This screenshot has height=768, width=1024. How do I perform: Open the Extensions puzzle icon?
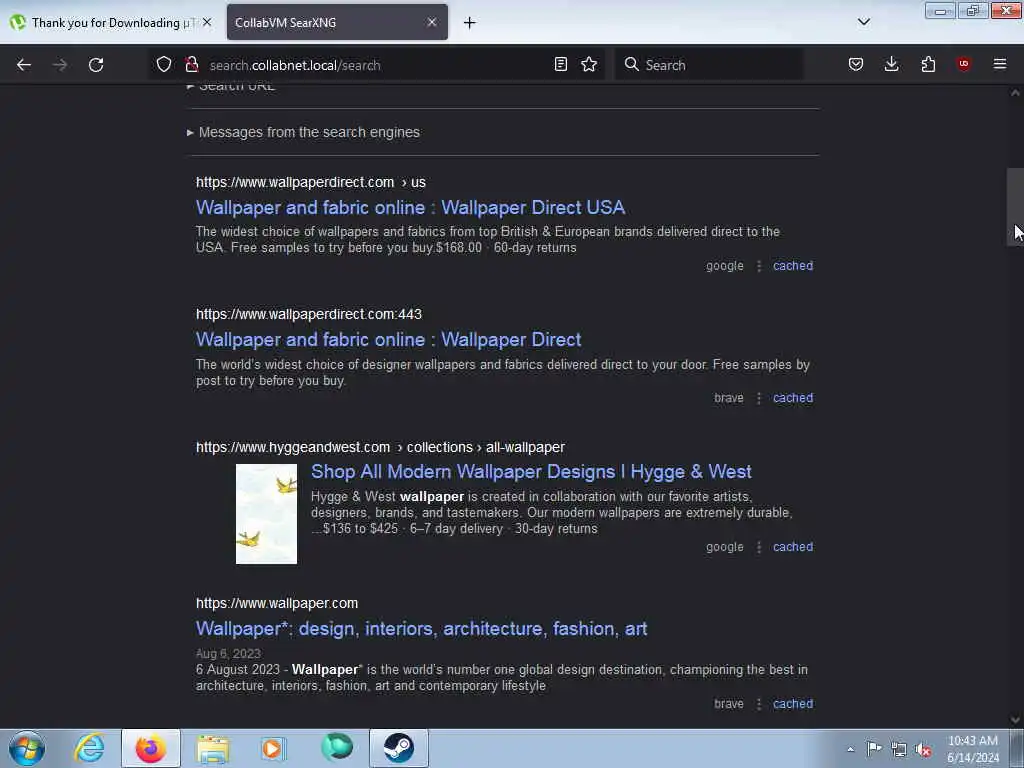(928, 64)
